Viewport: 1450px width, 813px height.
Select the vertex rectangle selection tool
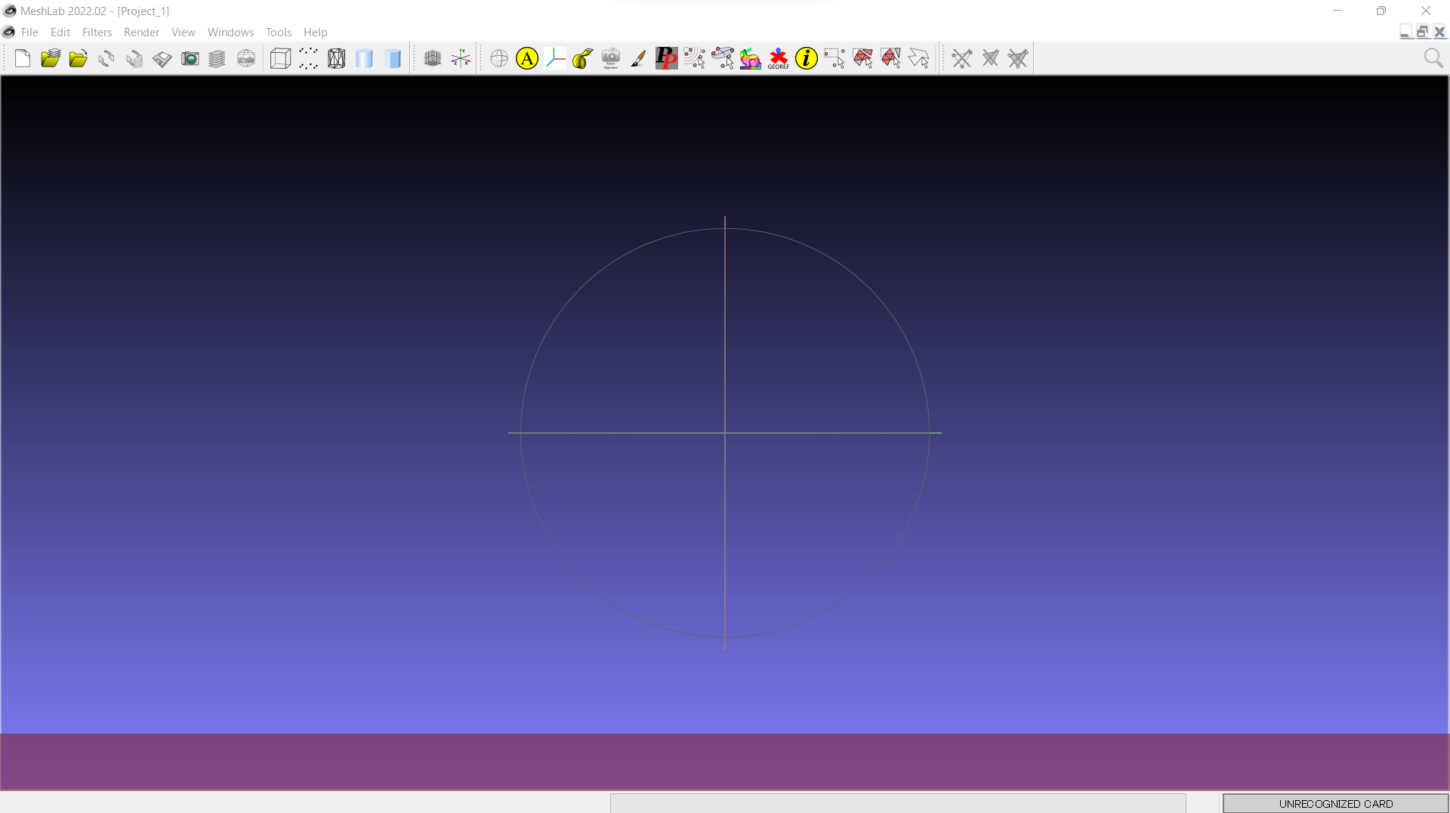coord(835,59)
